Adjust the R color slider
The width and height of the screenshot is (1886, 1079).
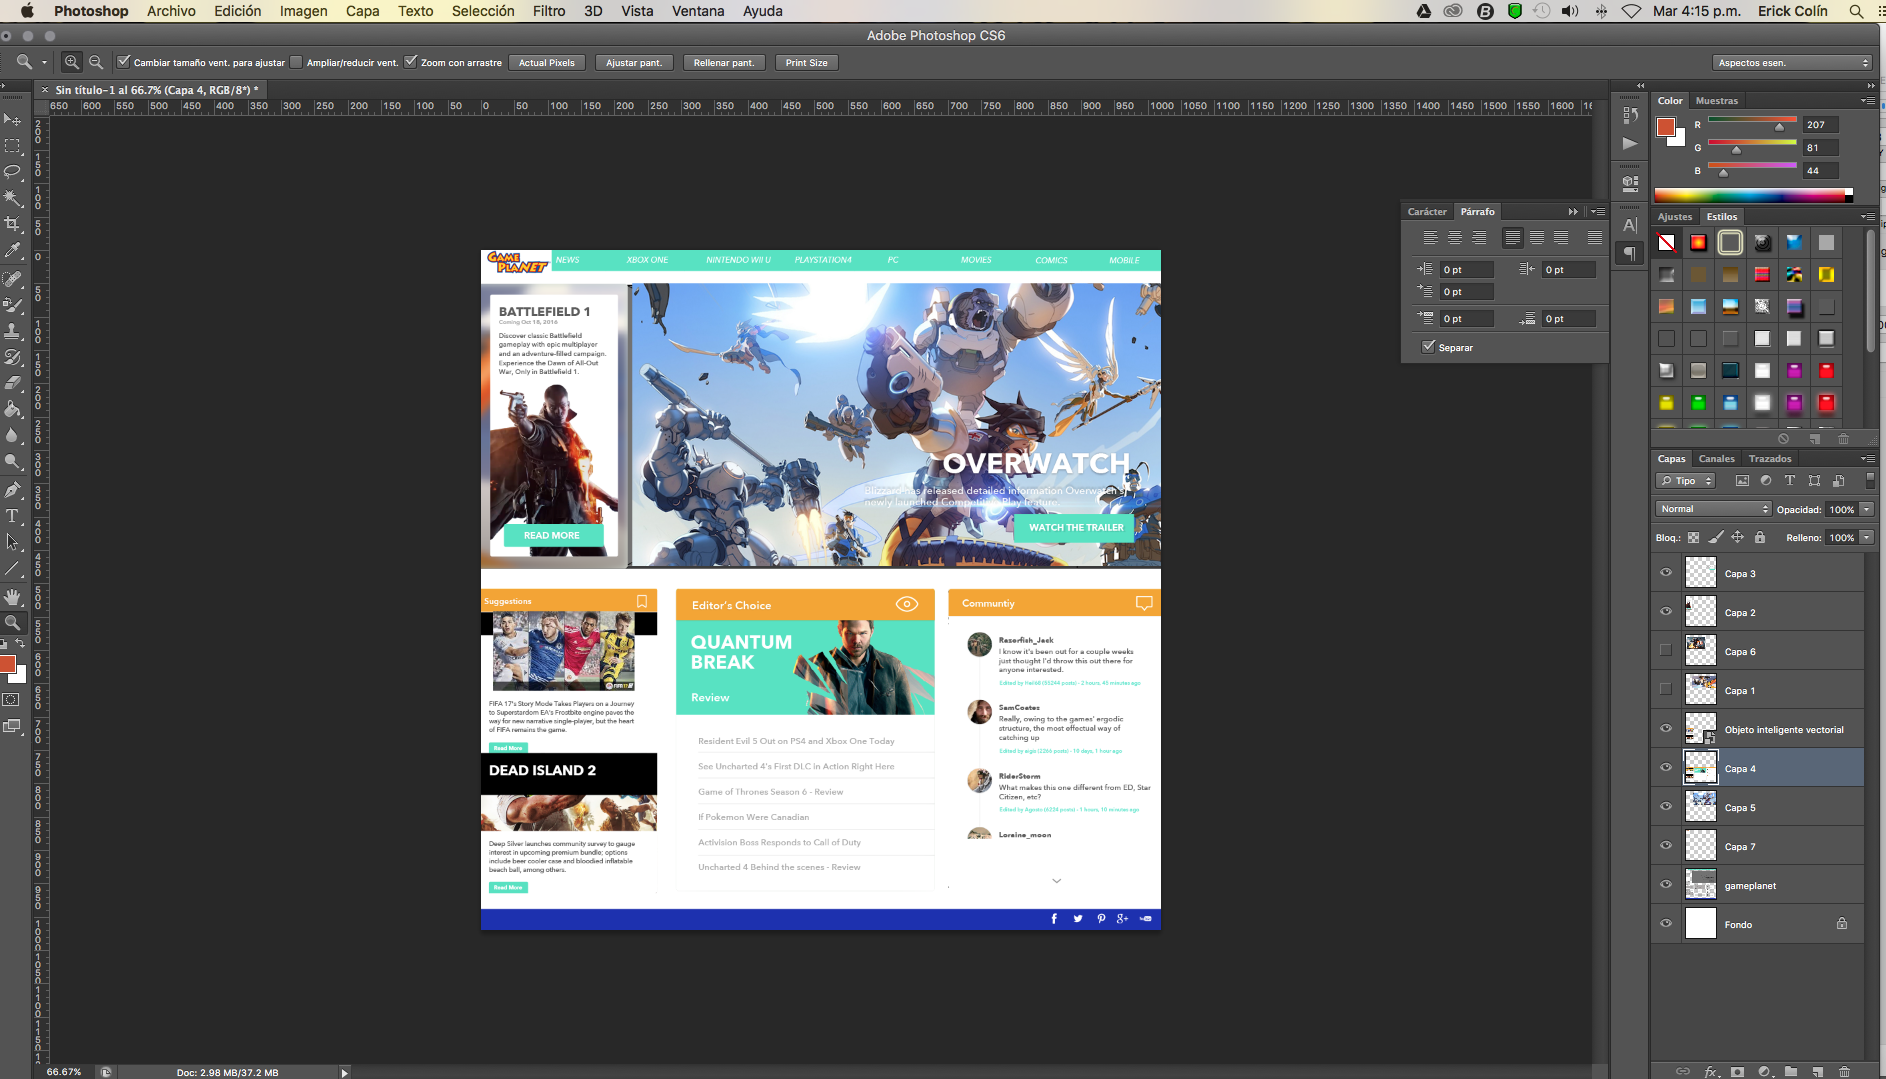coord(1779,128)
